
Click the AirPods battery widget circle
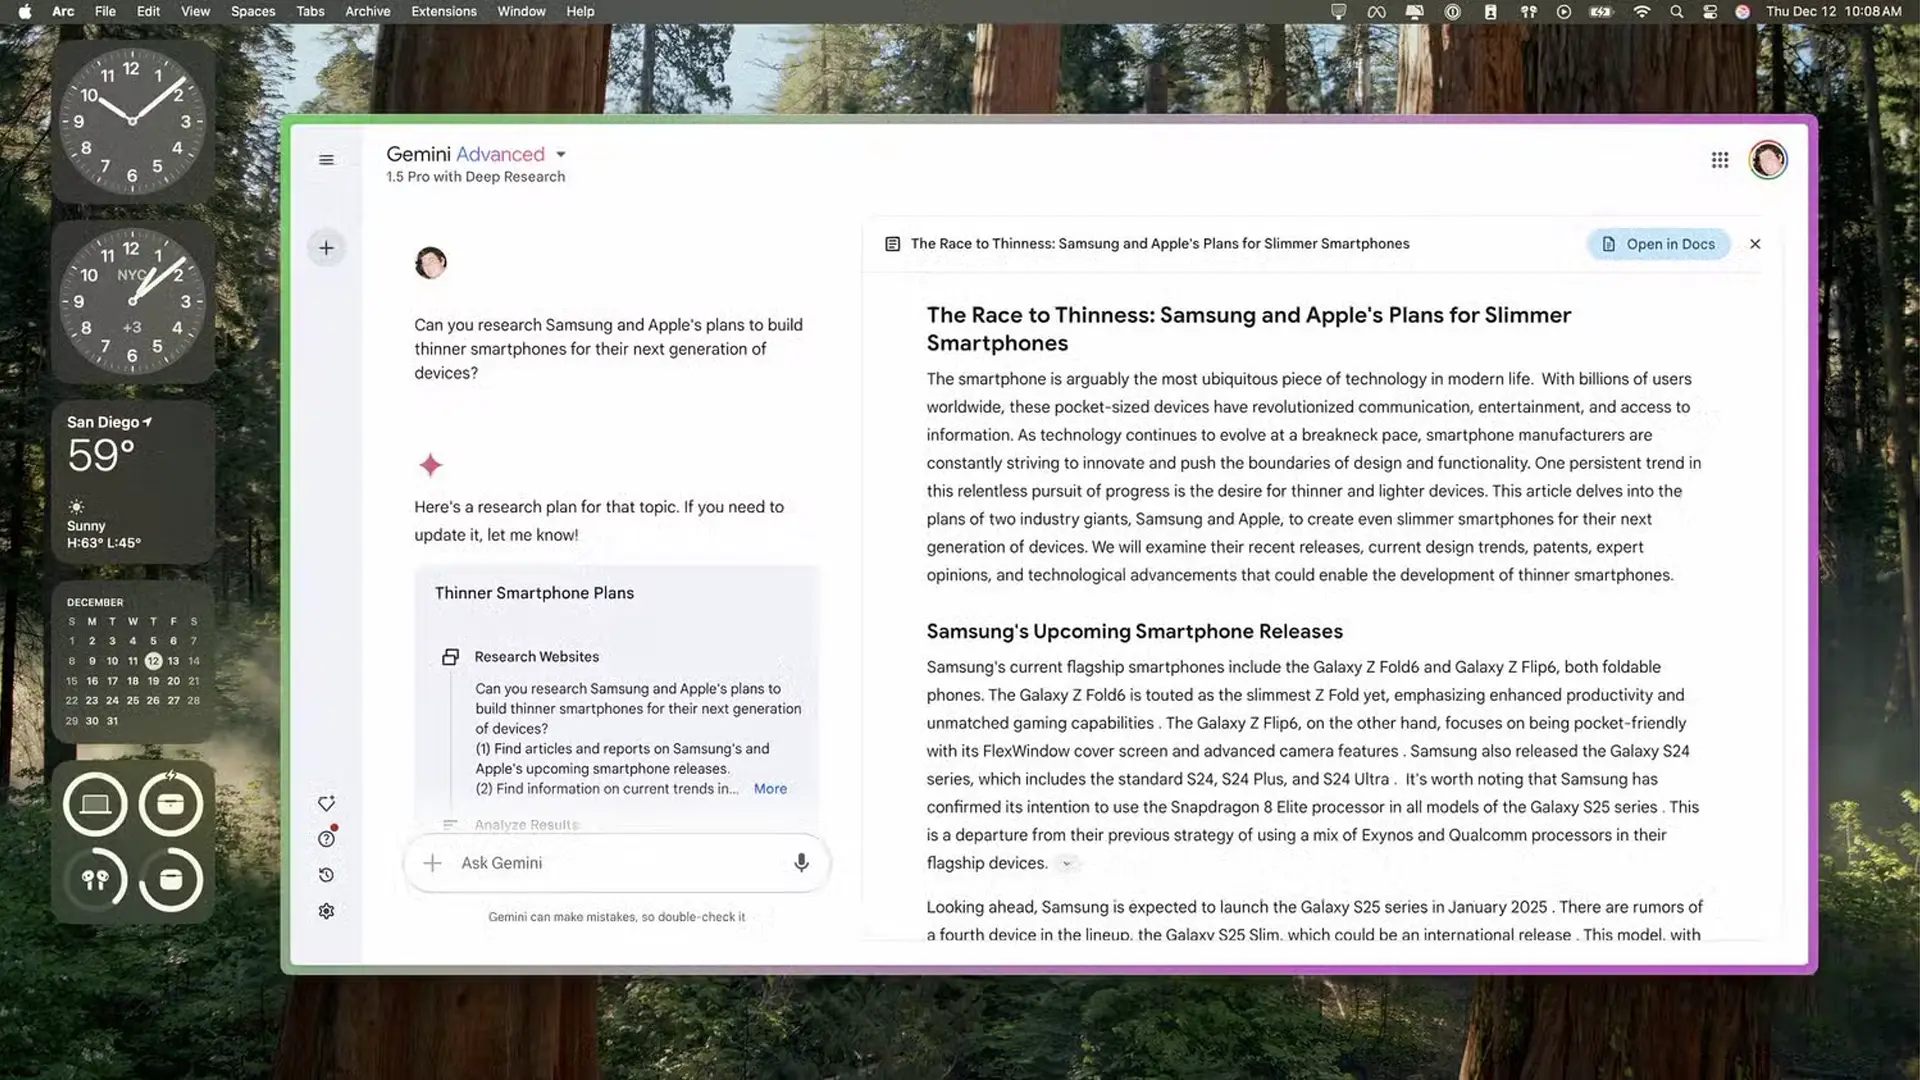pos(95,880)
